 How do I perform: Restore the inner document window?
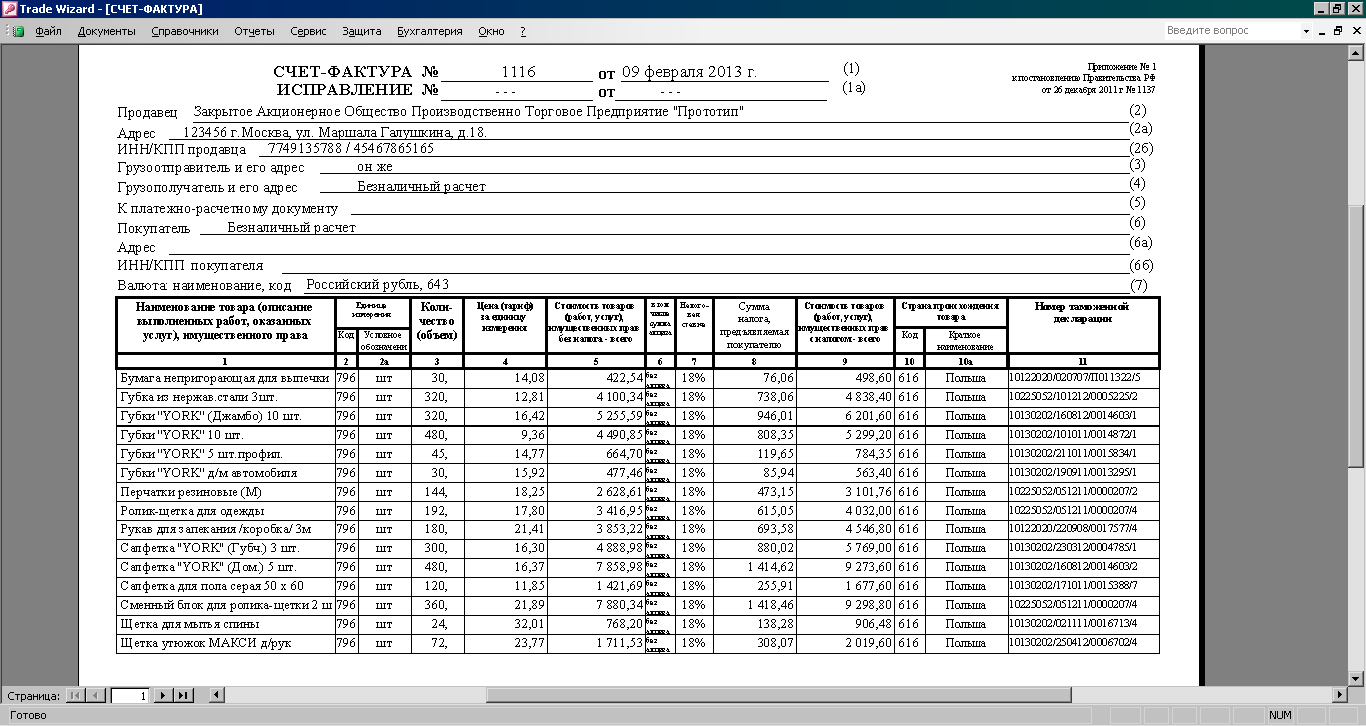[1338, 31]
